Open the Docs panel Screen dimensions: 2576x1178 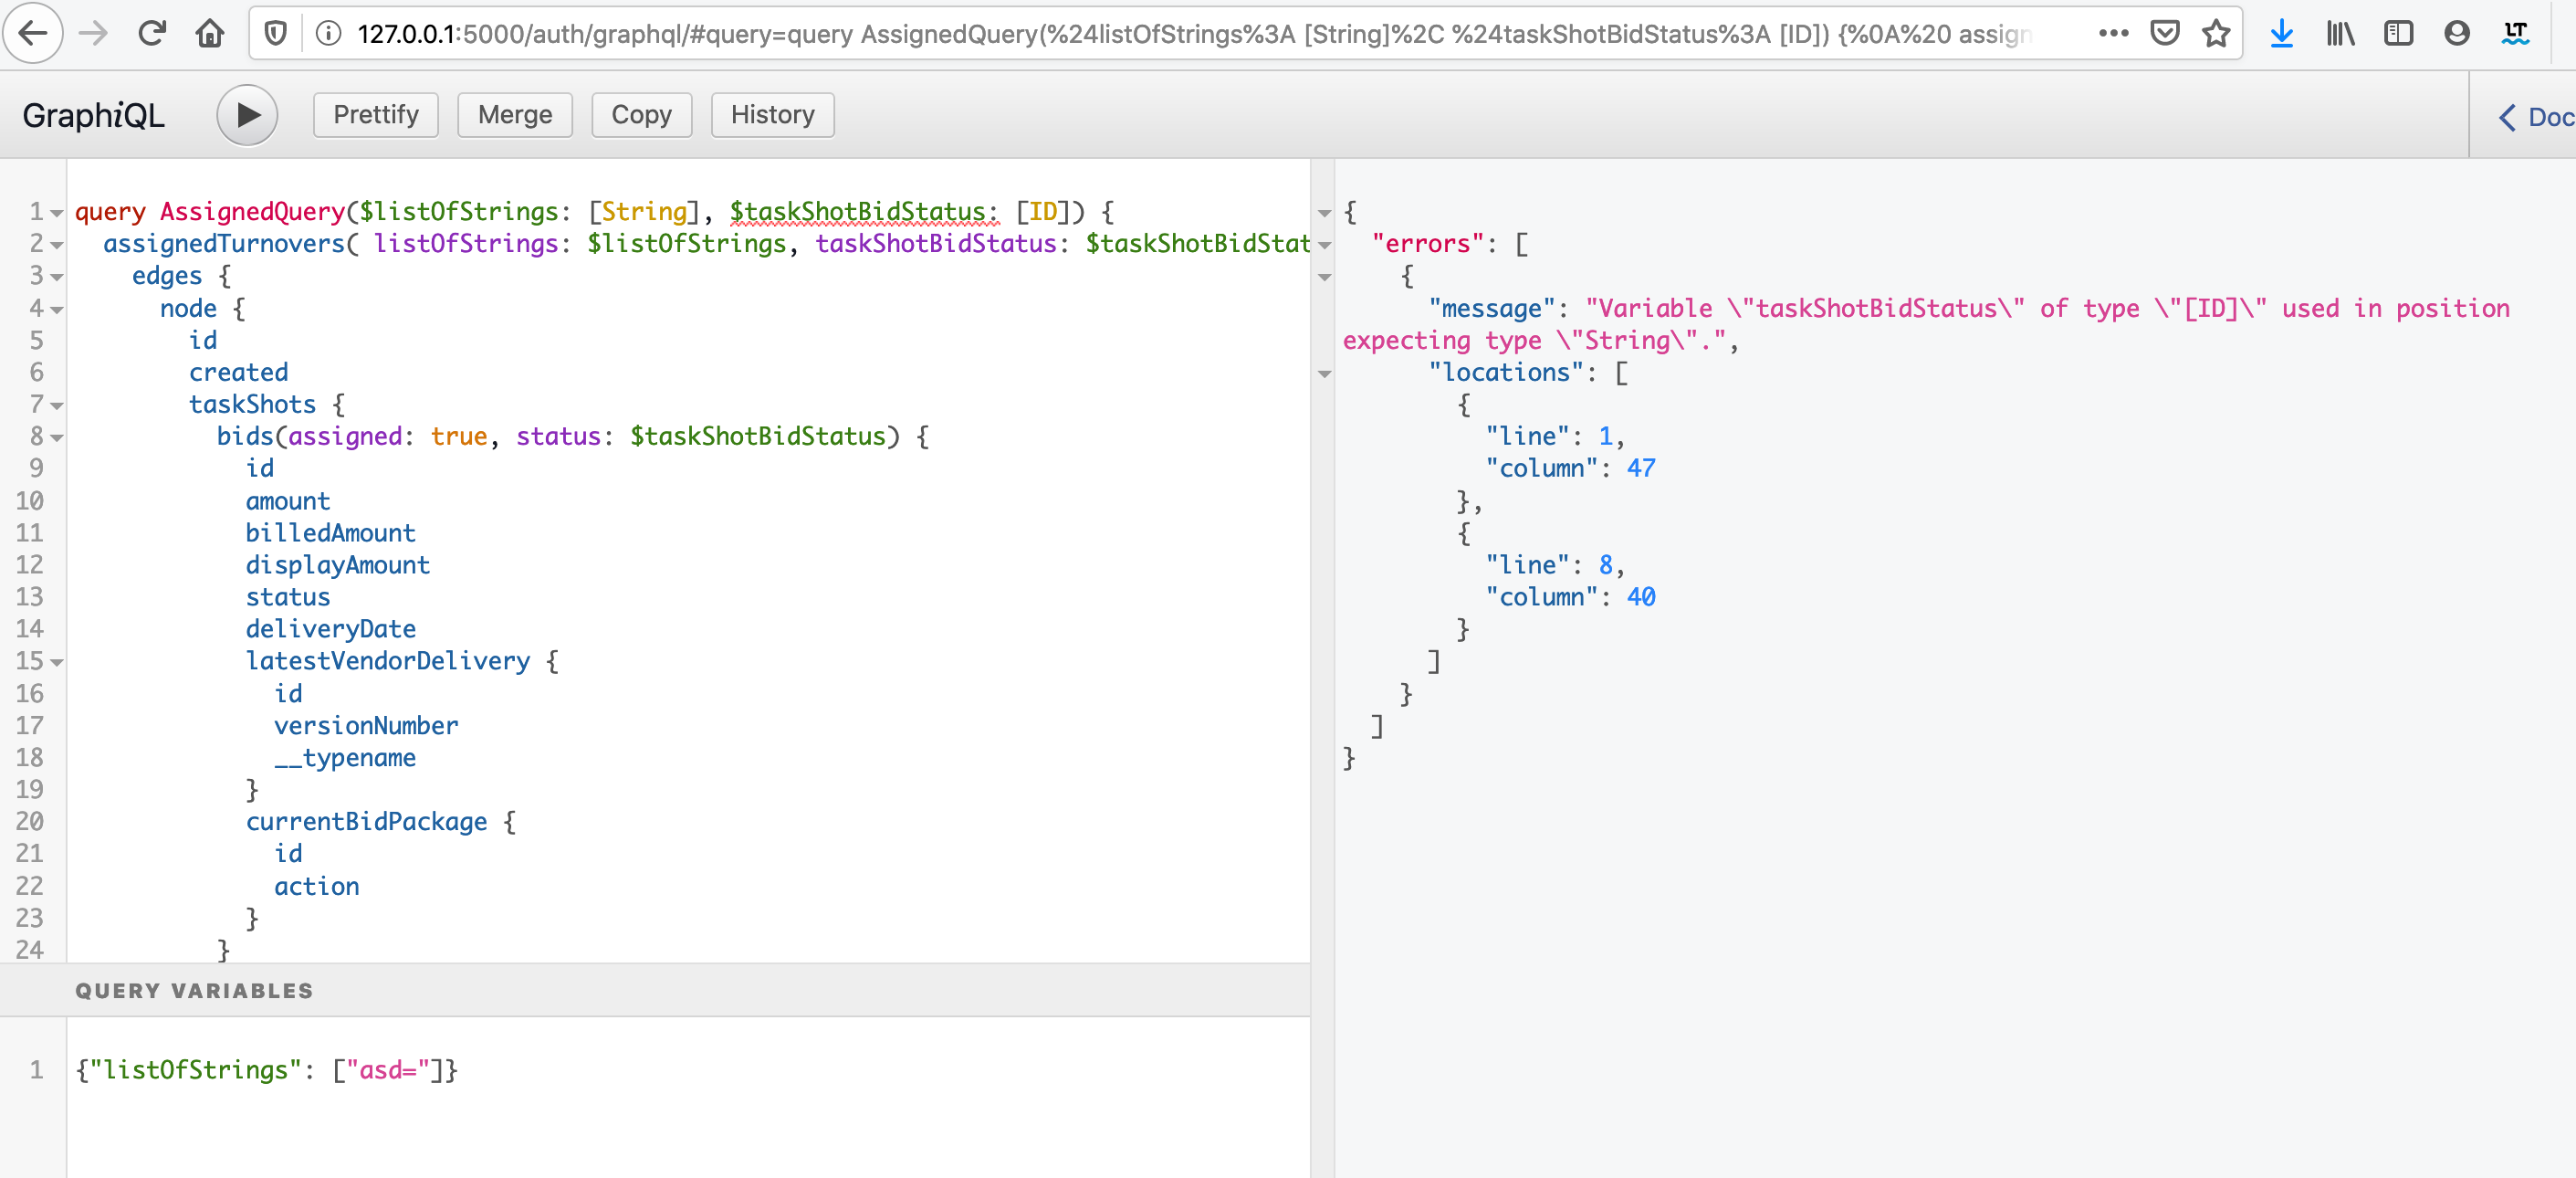[x=2537, y=117]
